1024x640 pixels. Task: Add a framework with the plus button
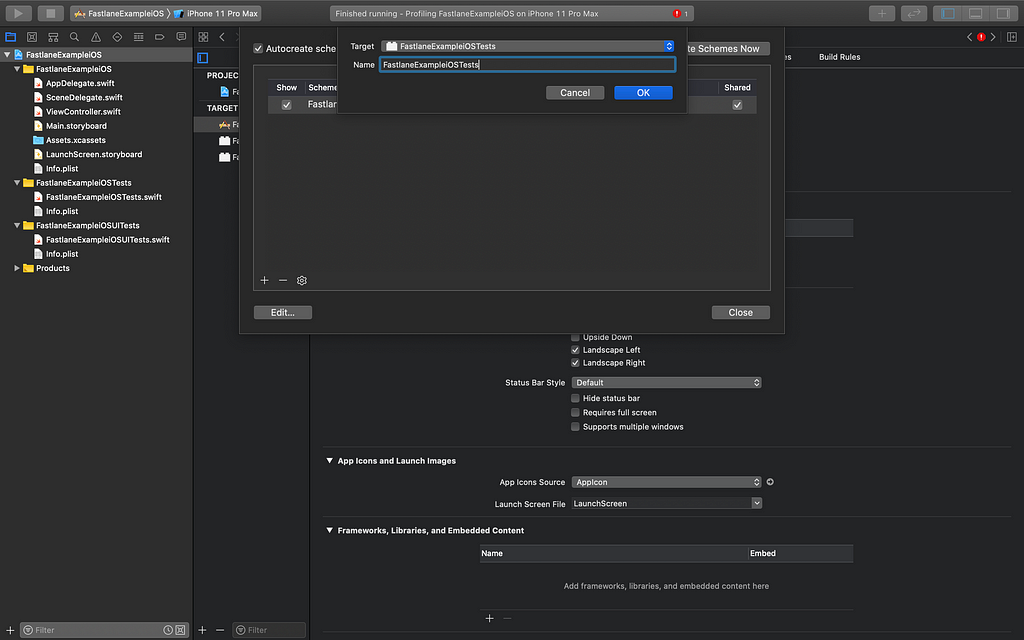tap(490, 618)
